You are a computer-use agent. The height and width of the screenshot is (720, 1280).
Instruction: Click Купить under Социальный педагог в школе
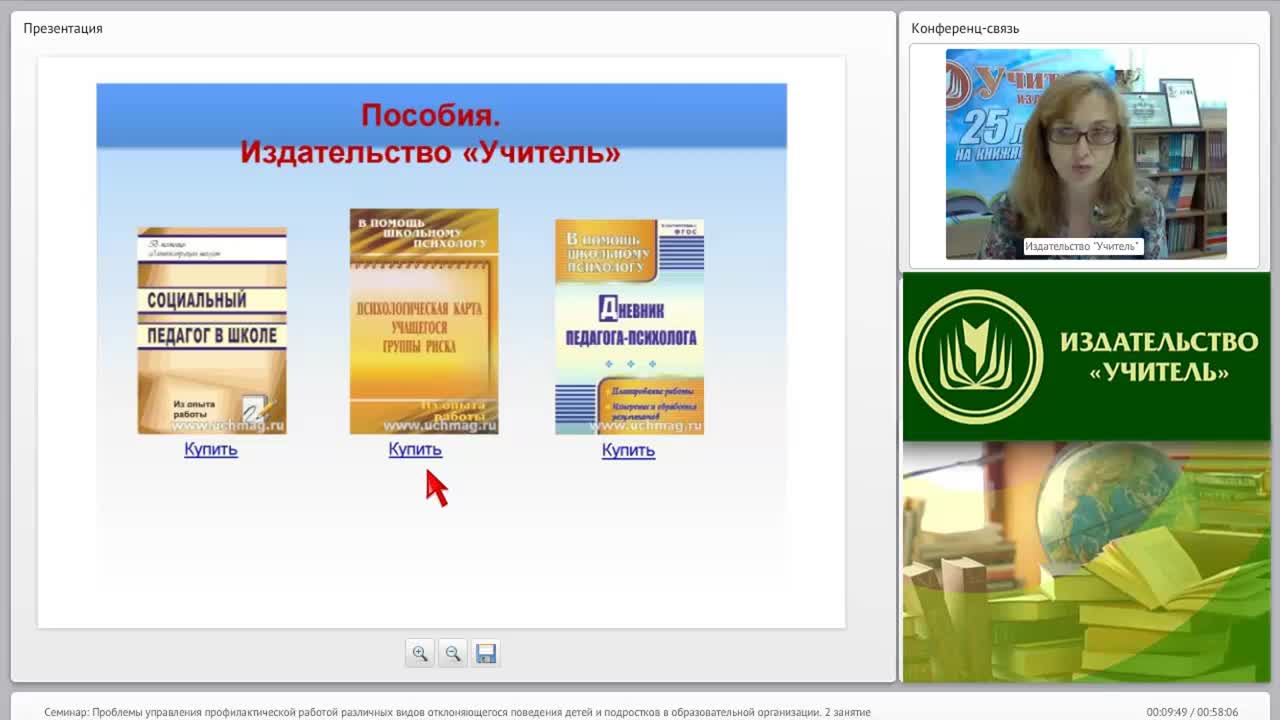[x=211, y=450]
